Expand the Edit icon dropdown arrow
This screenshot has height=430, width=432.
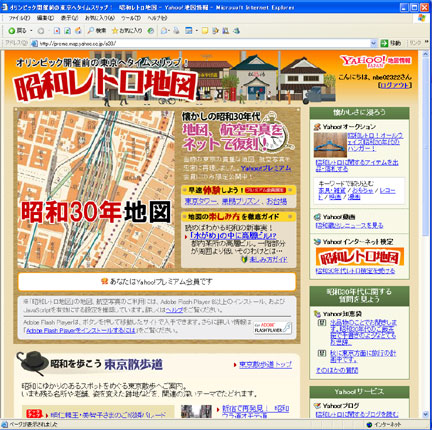pyautogui.click(x=196, y=31)
